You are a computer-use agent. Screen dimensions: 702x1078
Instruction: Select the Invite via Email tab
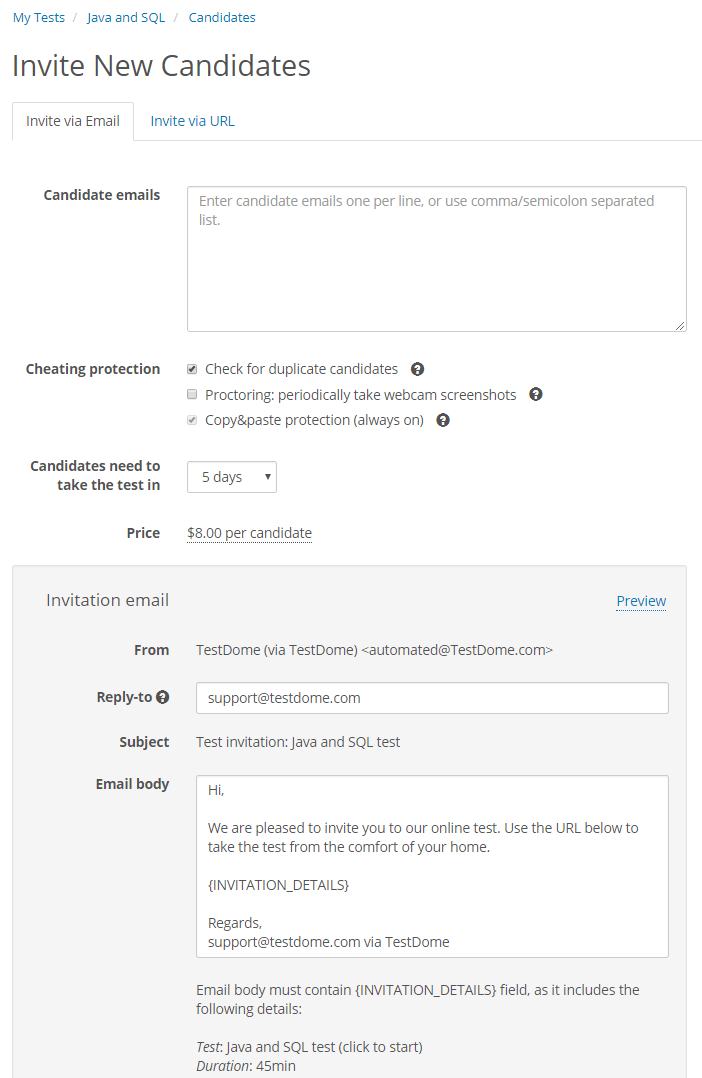(73, 121)
